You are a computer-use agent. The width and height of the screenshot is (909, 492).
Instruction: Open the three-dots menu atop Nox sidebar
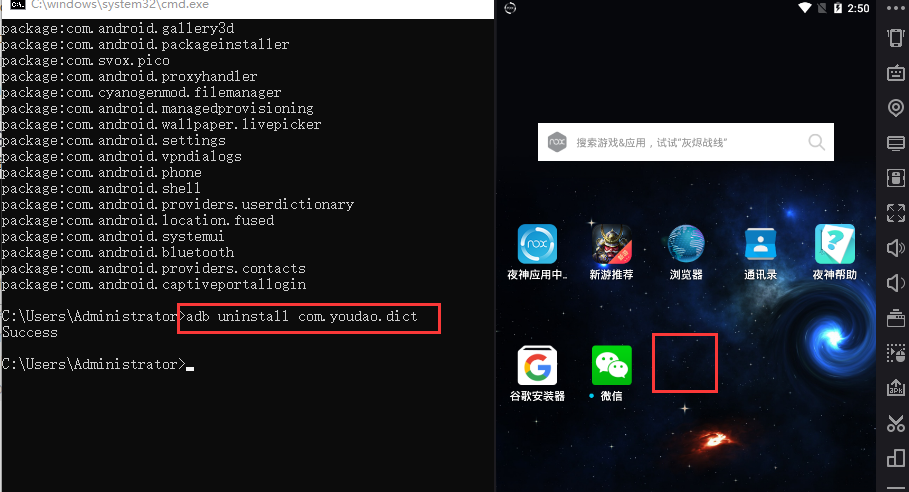[896, 8]
